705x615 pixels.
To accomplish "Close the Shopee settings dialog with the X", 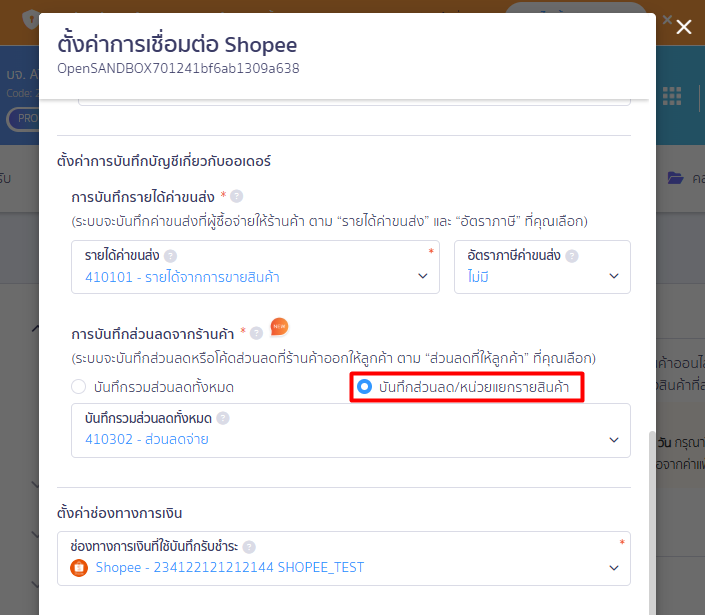I will pos(684,27).
